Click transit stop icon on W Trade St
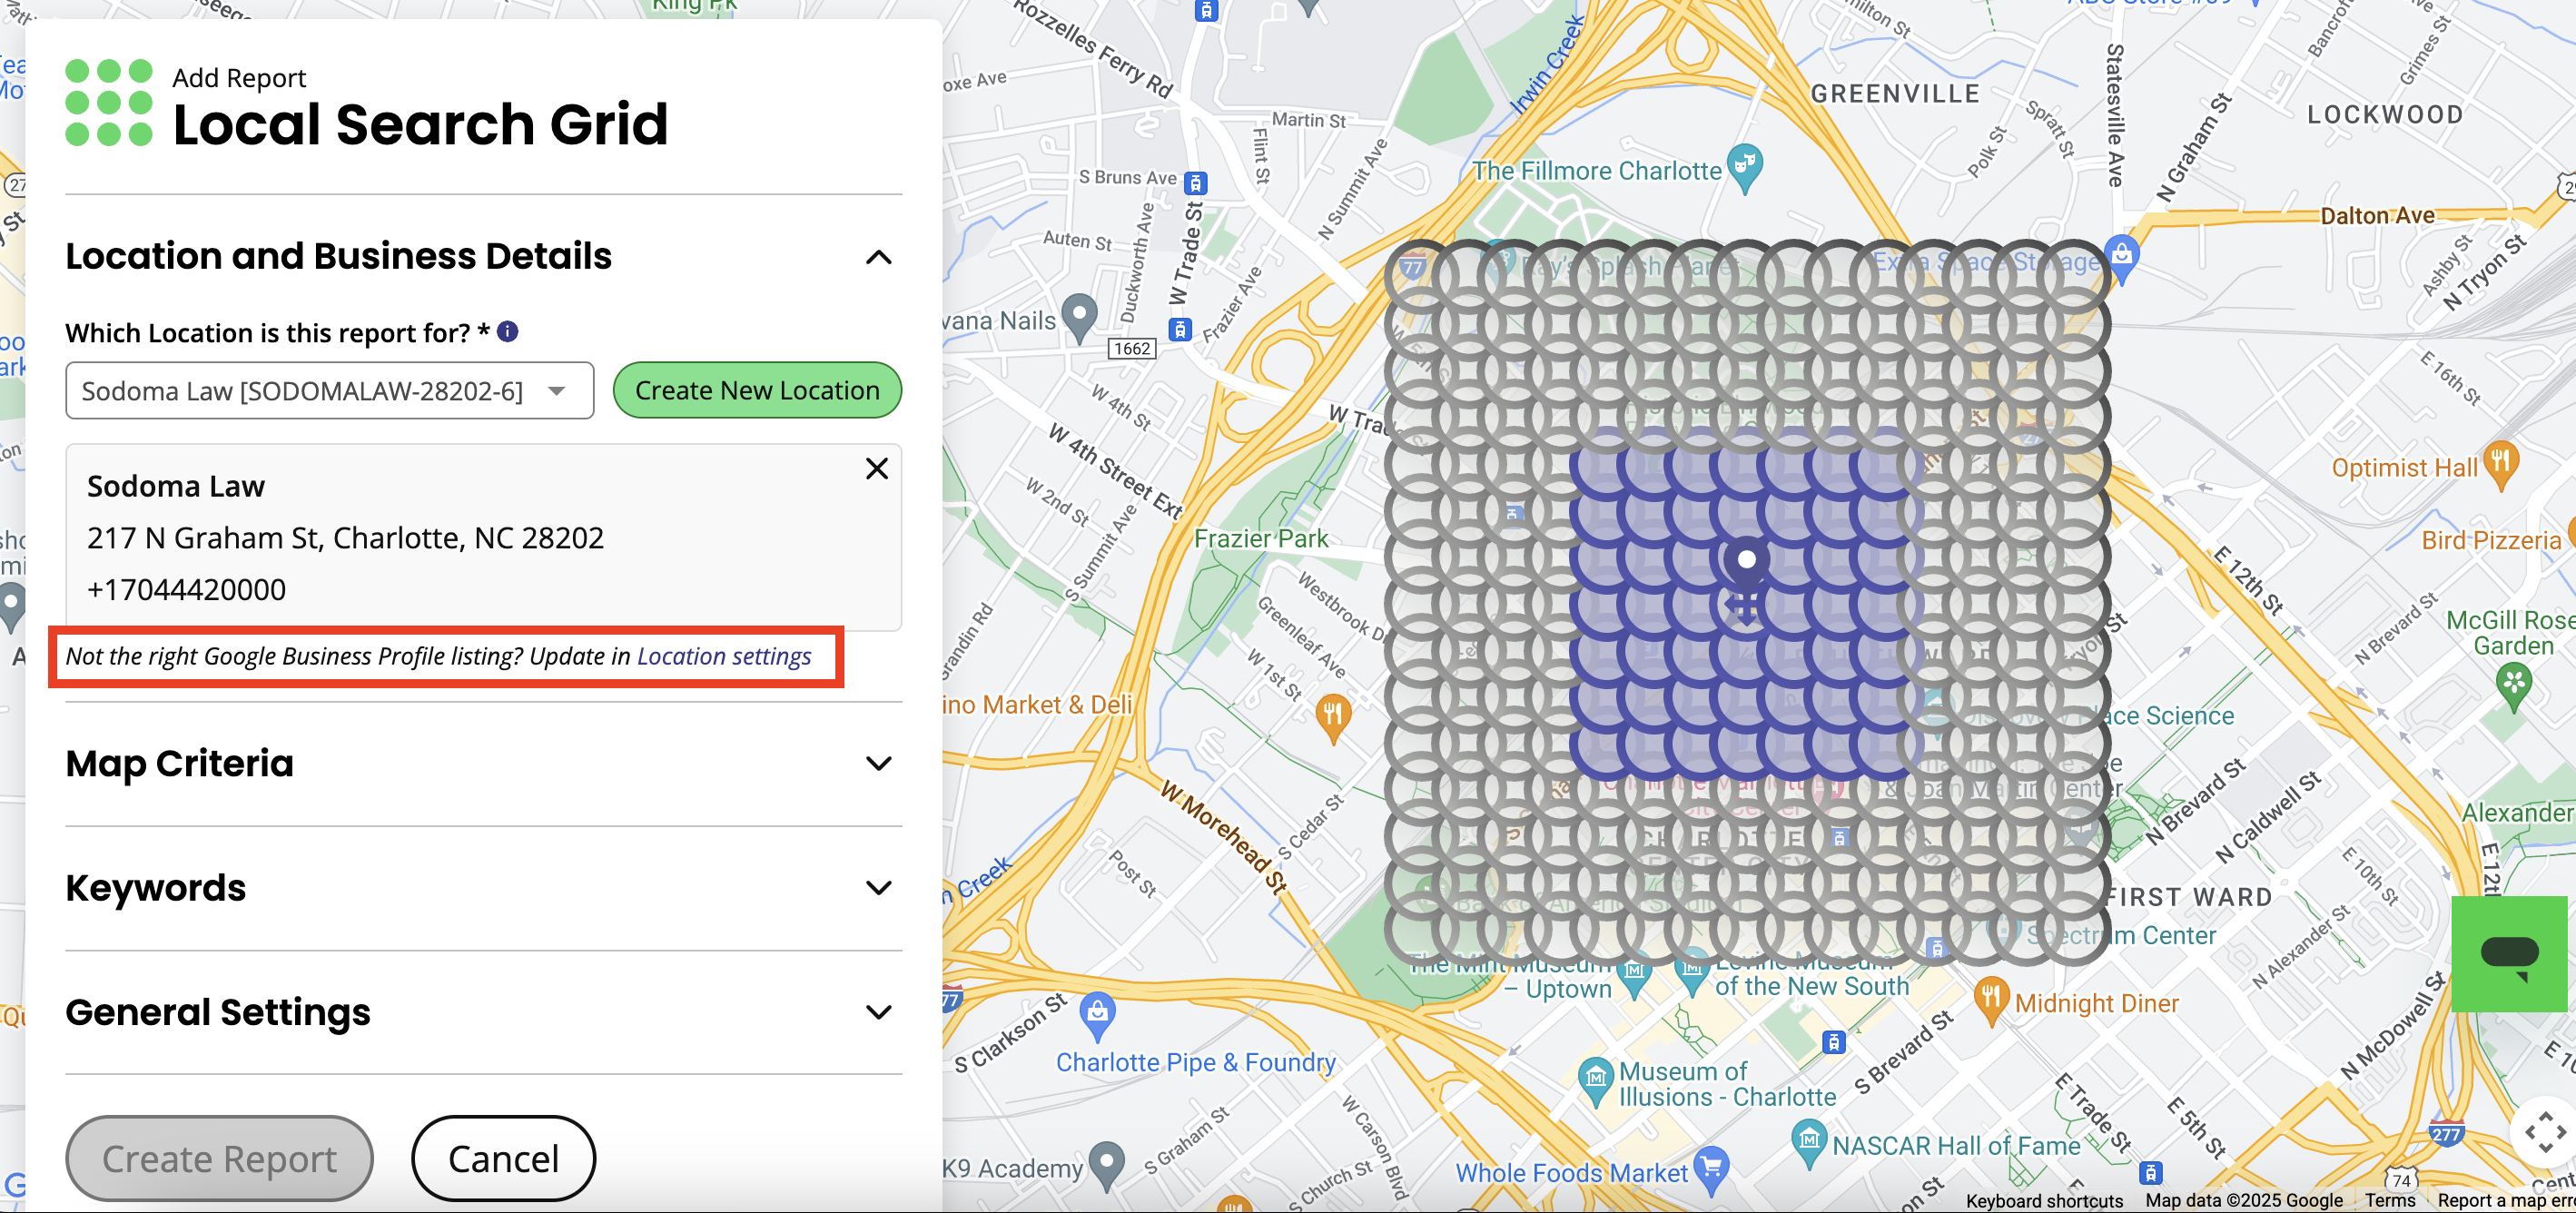2576x1213 pixels. click(1180, 329)
